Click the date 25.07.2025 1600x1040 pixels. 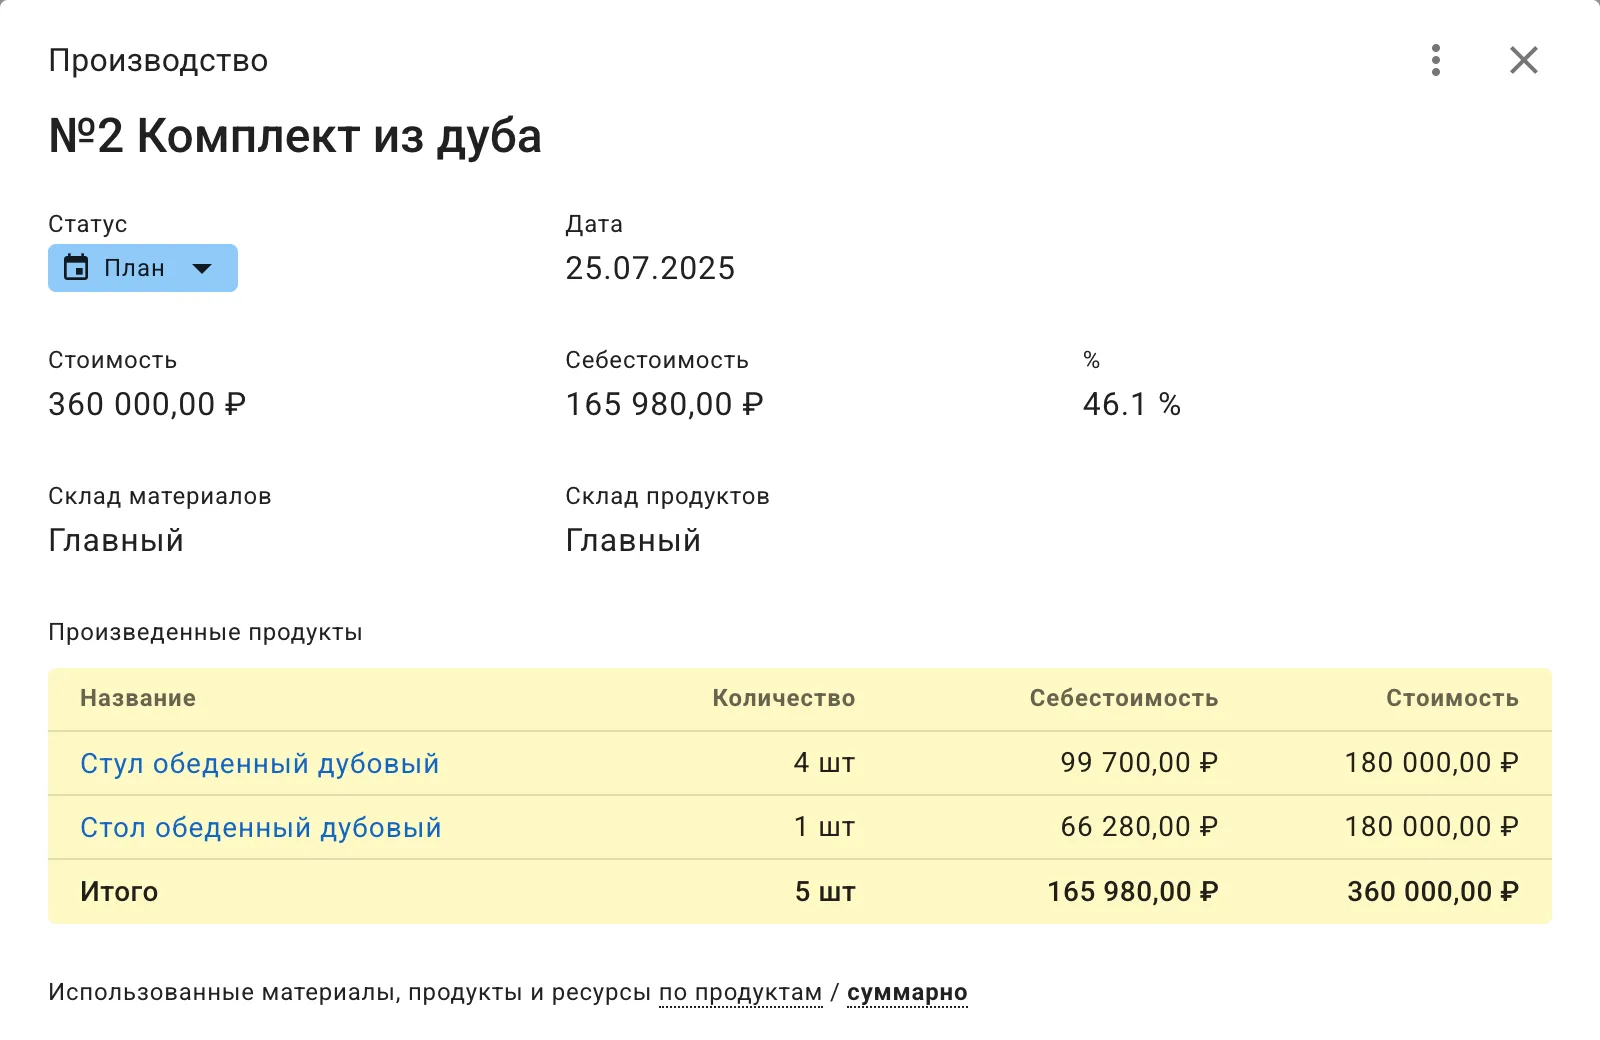tap(650, 267)
